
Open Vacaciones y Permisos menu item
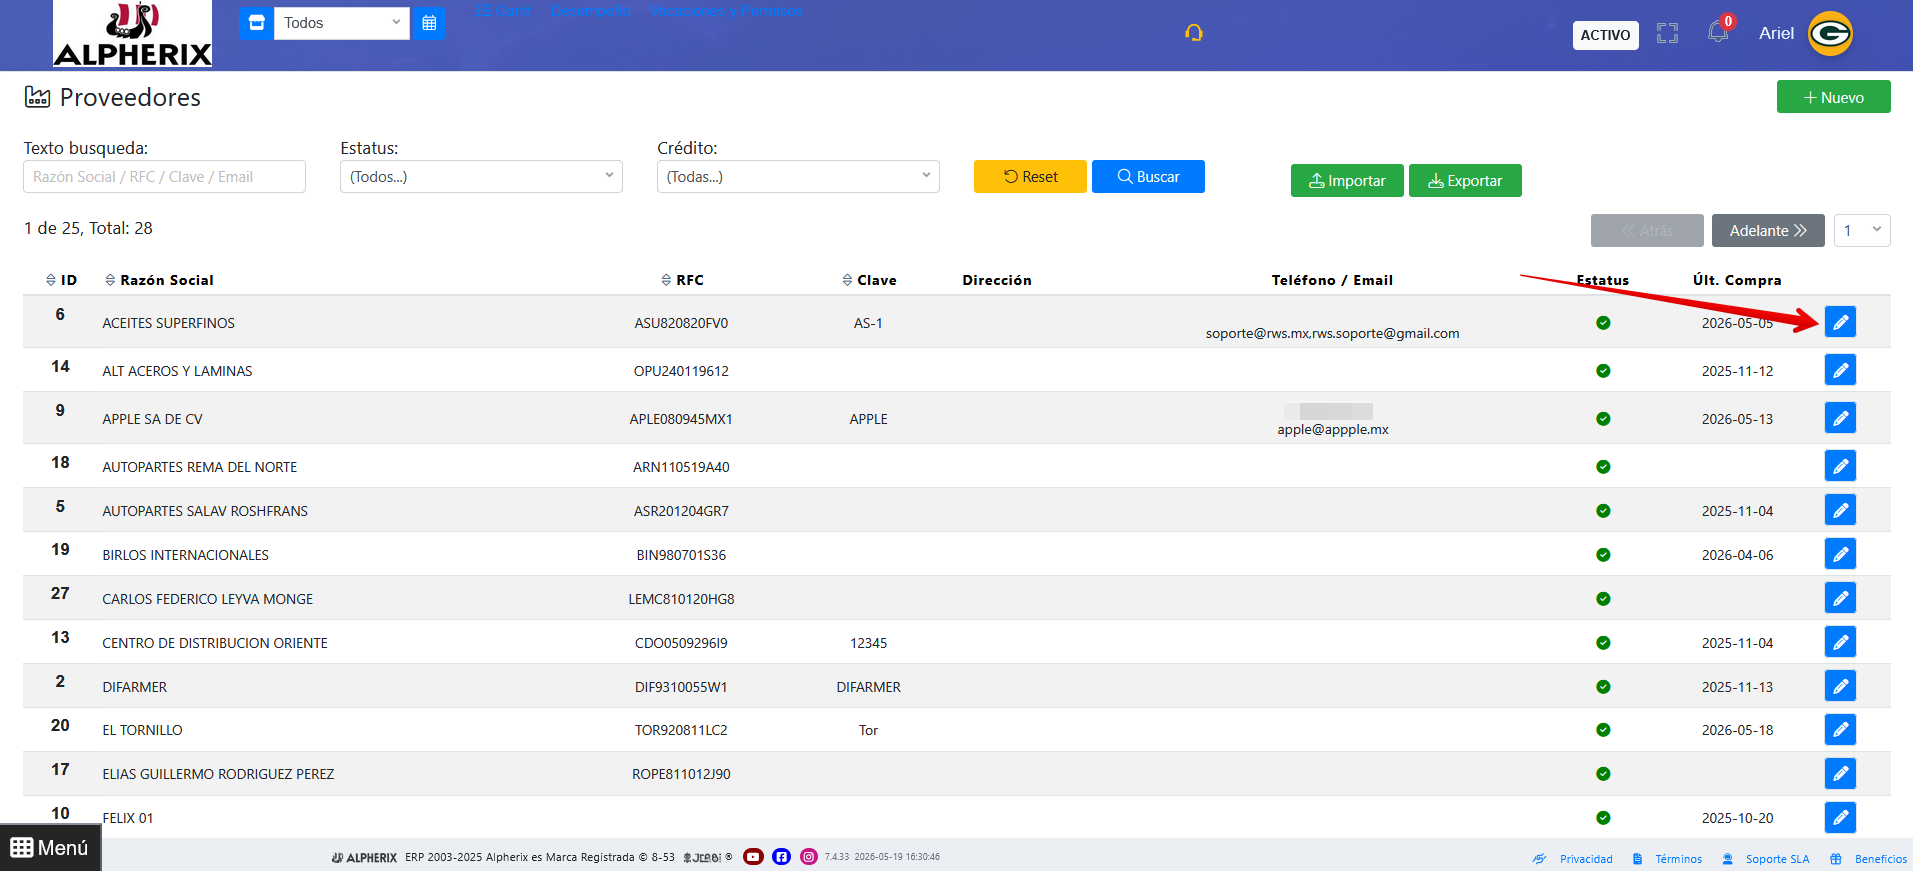726,10
